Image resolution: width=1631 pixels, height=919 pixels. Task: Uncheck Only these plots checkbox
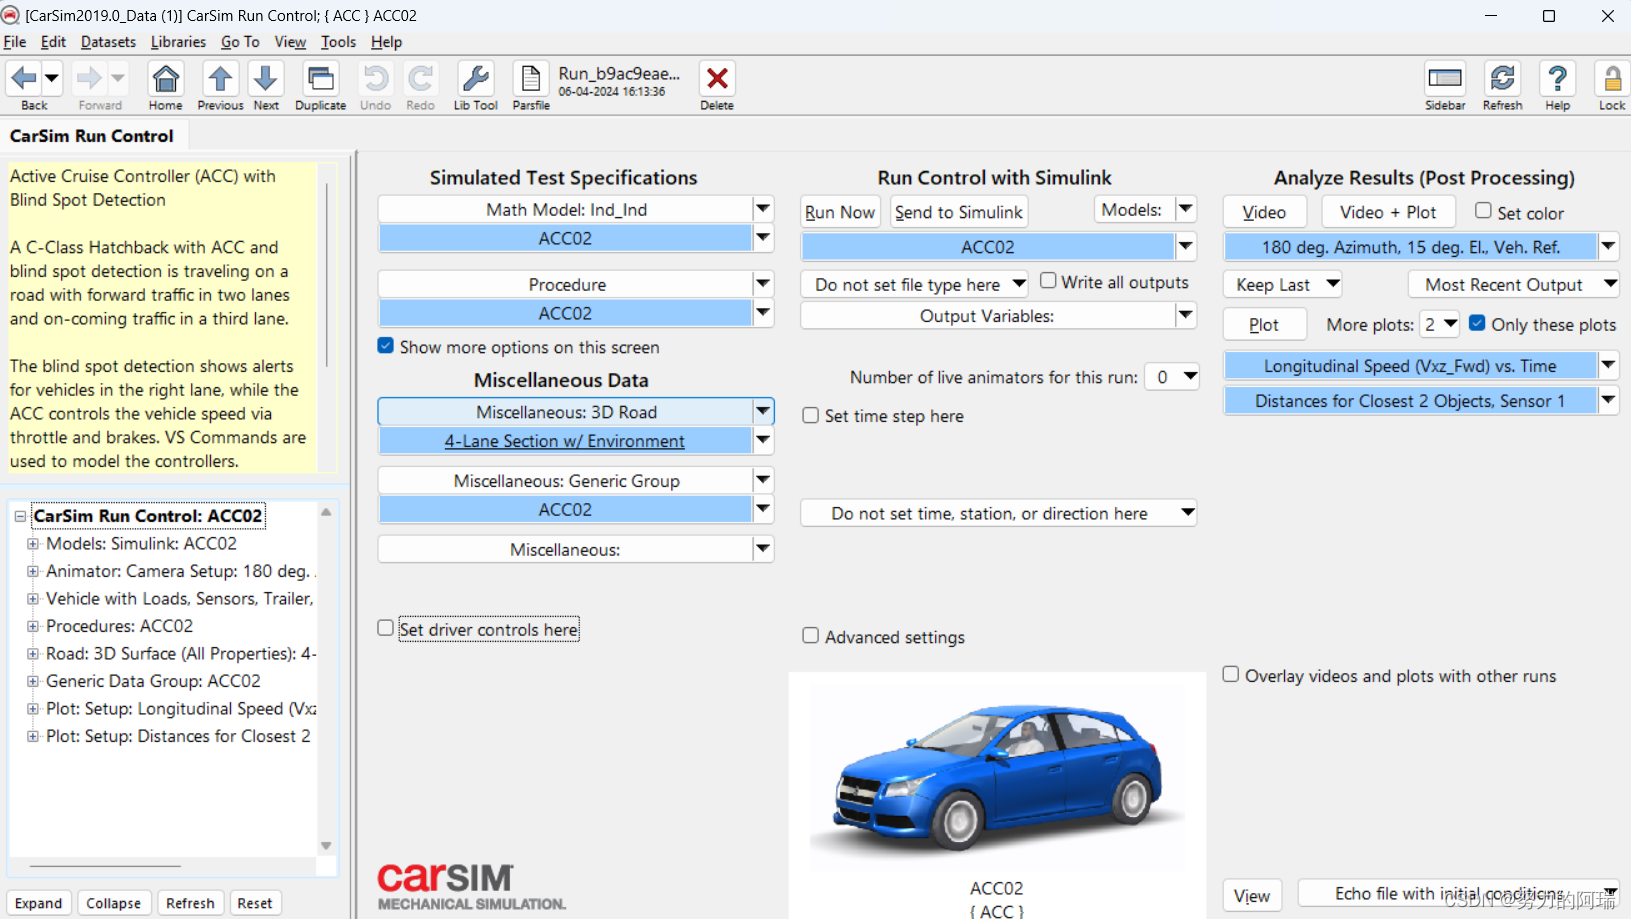(x=1477, y=323)
